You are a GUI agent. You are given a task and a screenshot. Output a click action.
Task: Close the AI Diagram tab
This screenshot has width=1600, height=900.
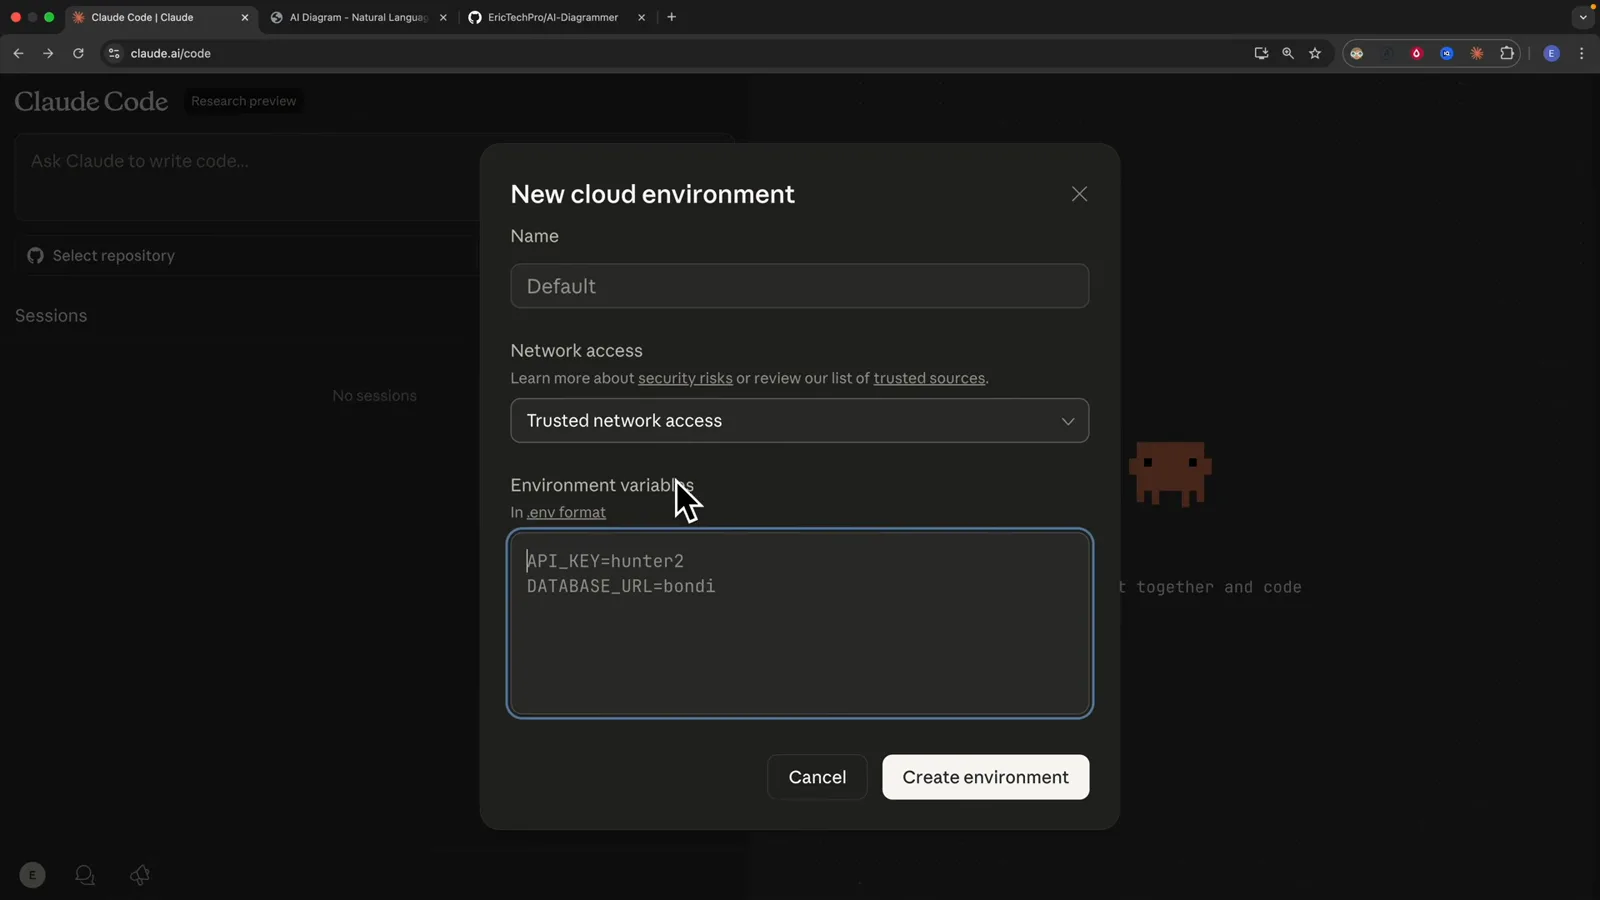443,17
